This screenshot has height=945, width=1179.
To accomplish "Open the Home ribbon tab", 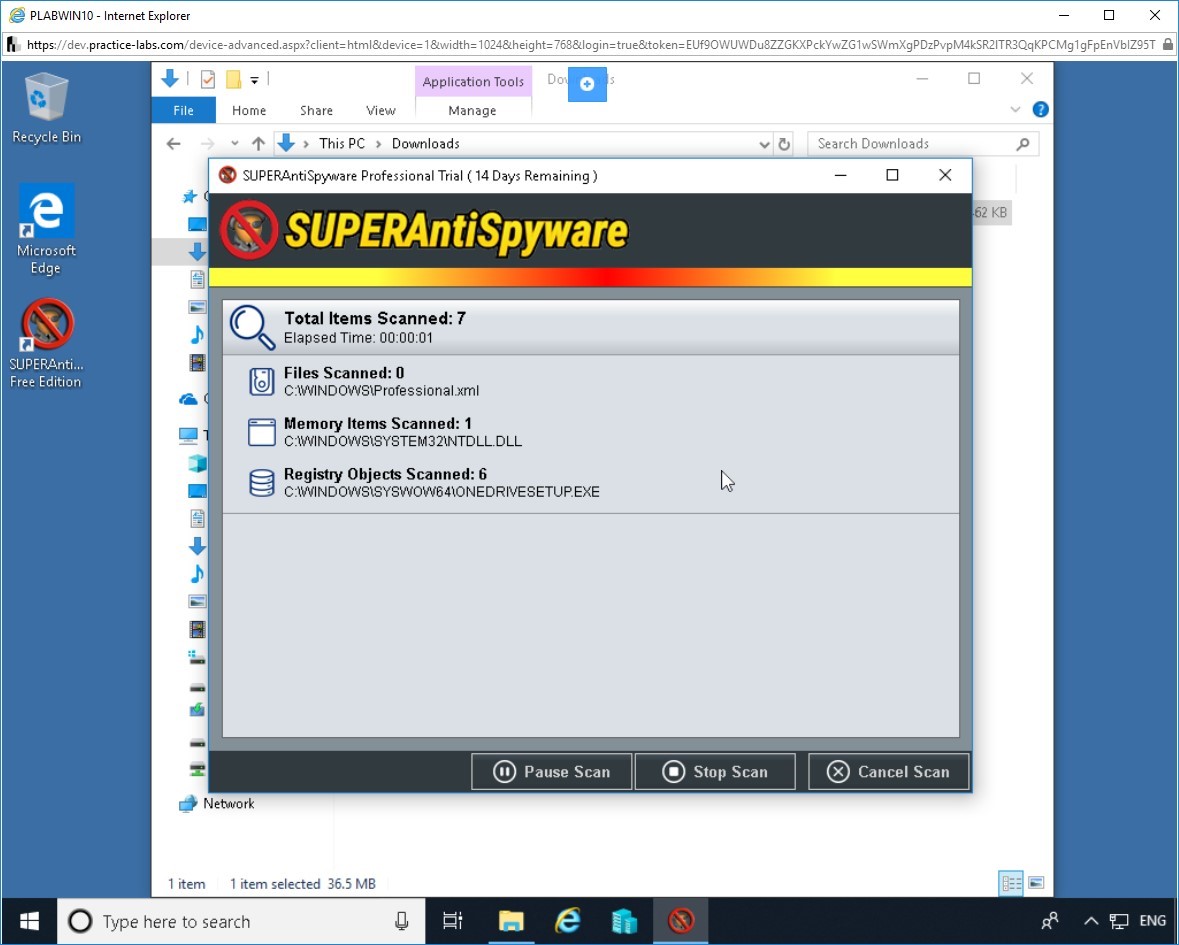I will tap(249, 111).
